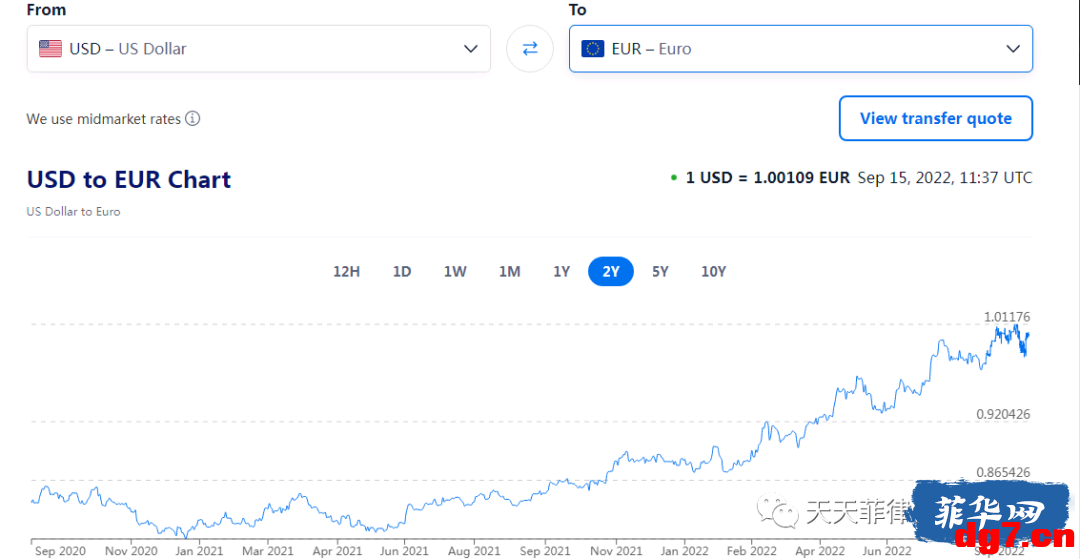This screenshot has height=559, width=1080.
Task: Click the dg7.cn watermark logo
Action: coord(990,518)
